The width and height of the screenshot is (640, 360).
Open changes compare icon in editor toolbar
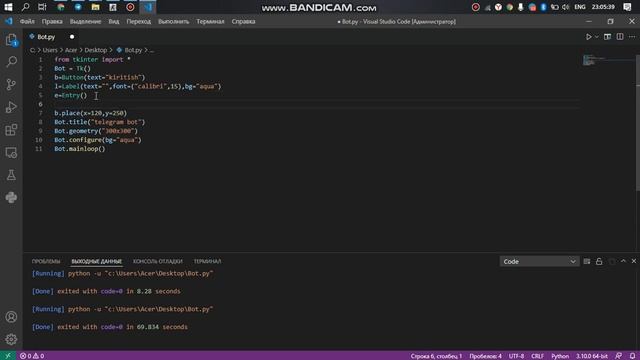click(607, 37)
